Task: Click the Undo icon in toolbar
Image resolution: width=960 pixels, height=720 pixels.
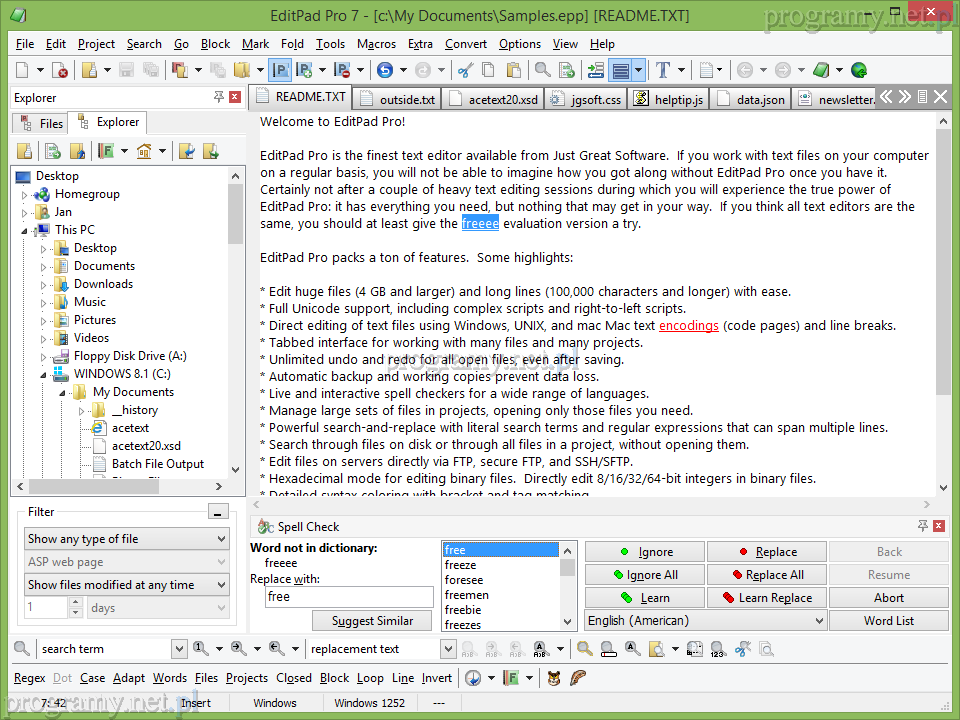Action: [x=385, y=70]
